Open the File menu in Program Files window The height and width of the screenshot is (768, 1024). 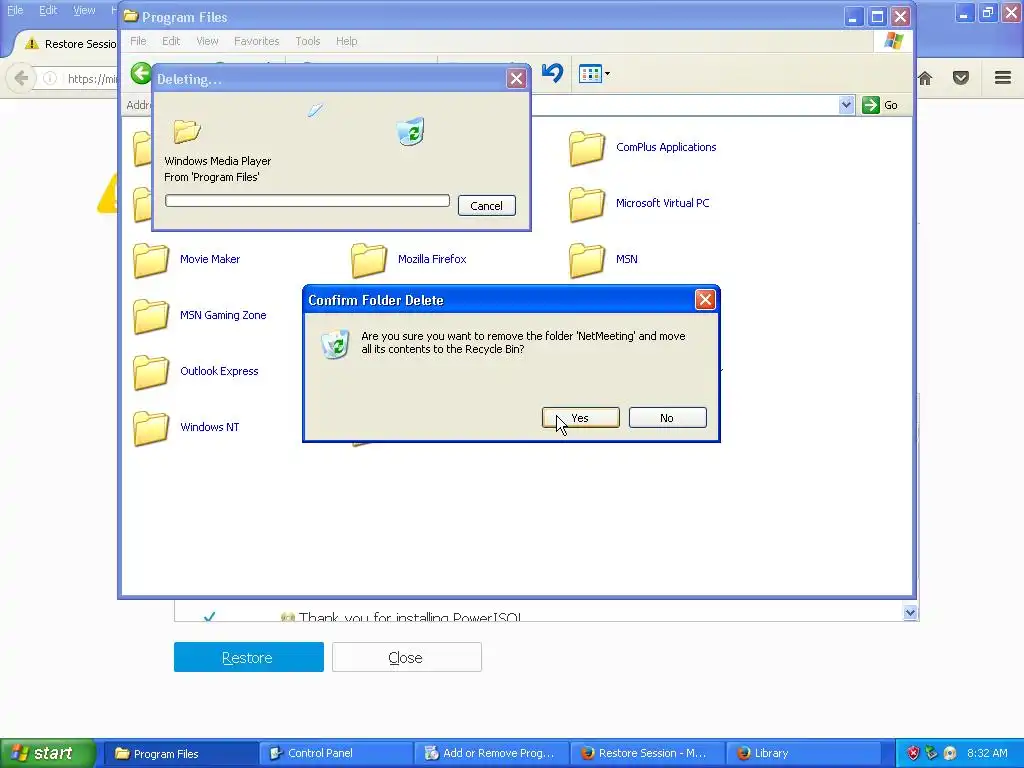(138, 41)
